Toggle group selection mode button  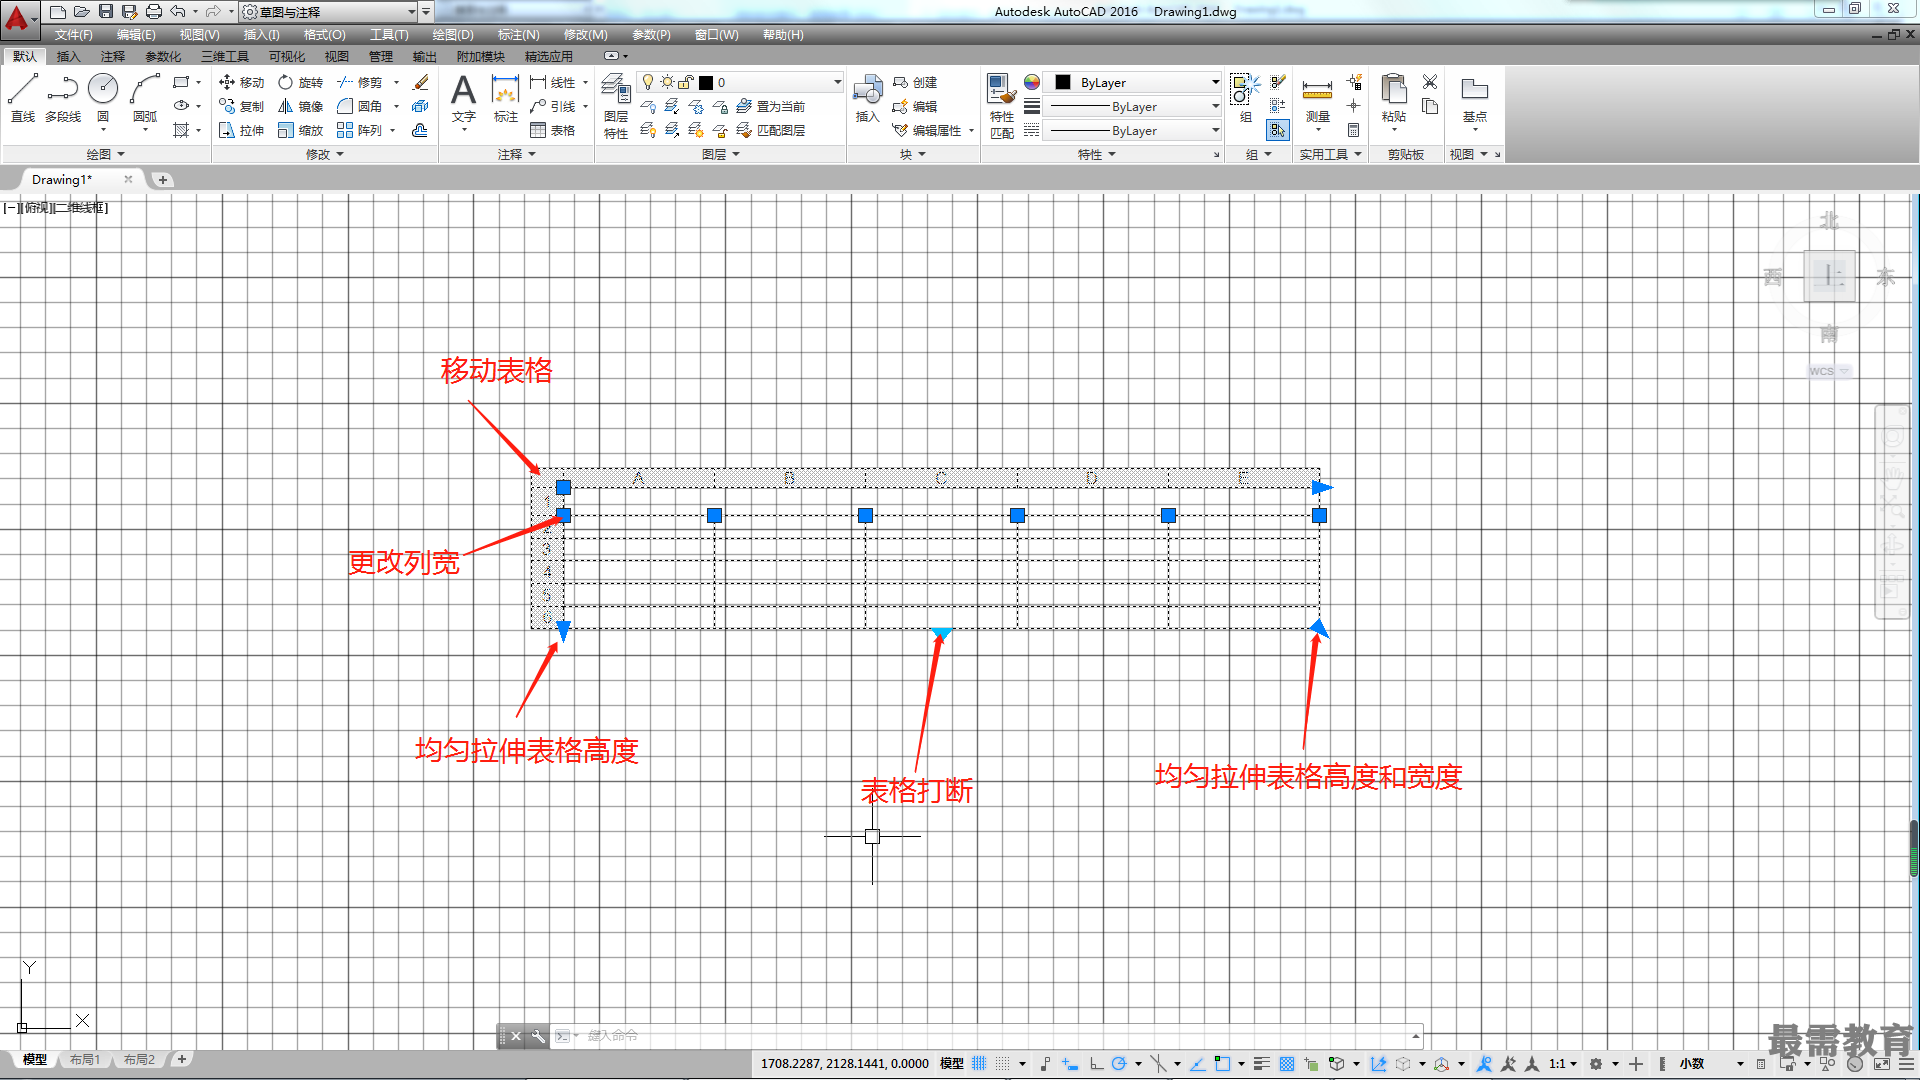tap(1278, 130)
